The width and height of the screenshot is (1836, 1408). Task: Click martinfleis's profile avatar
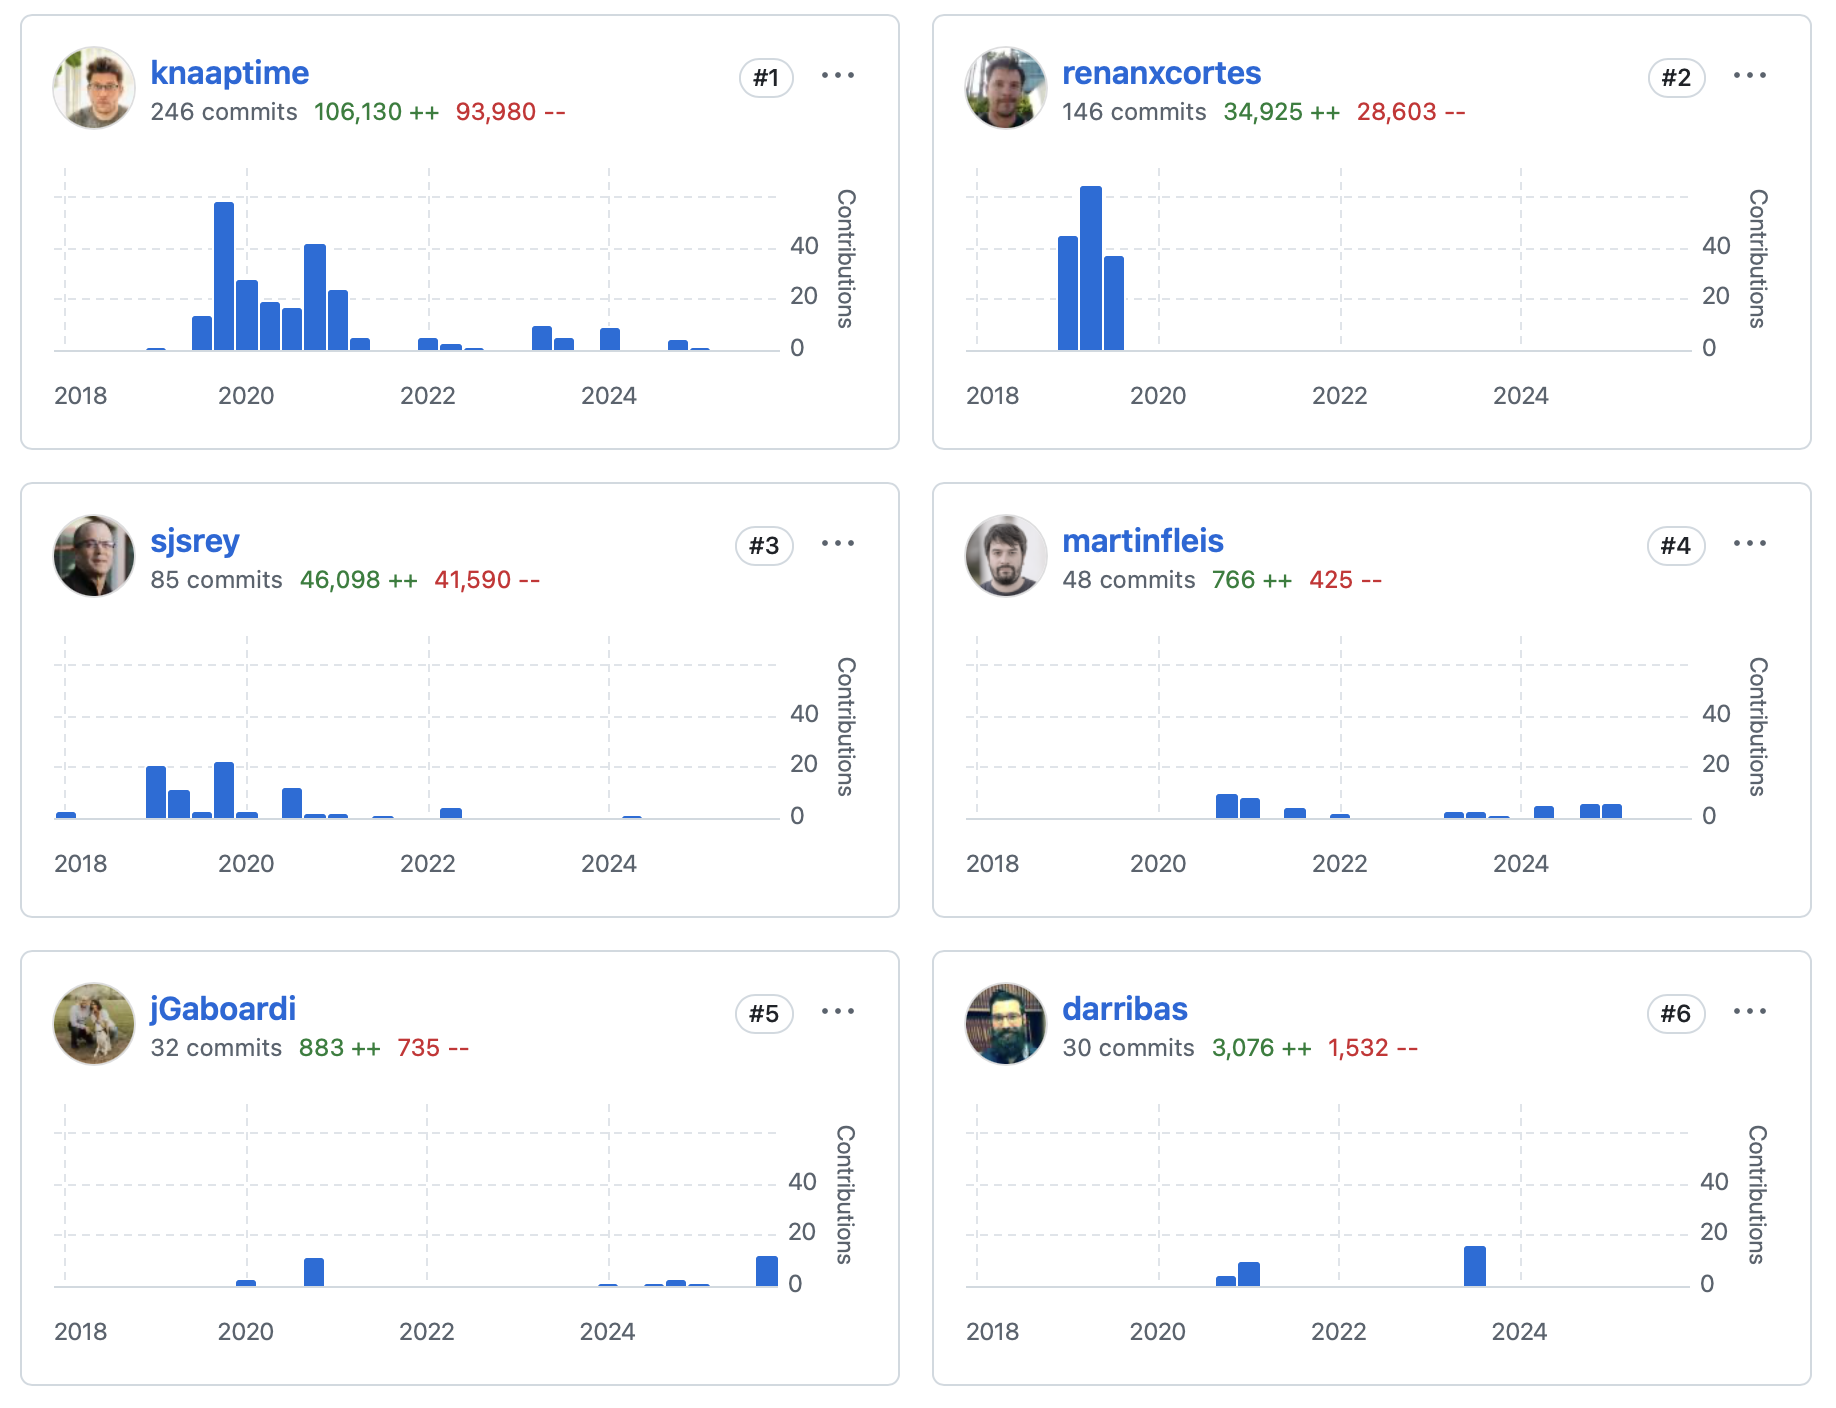(1006, 556)
